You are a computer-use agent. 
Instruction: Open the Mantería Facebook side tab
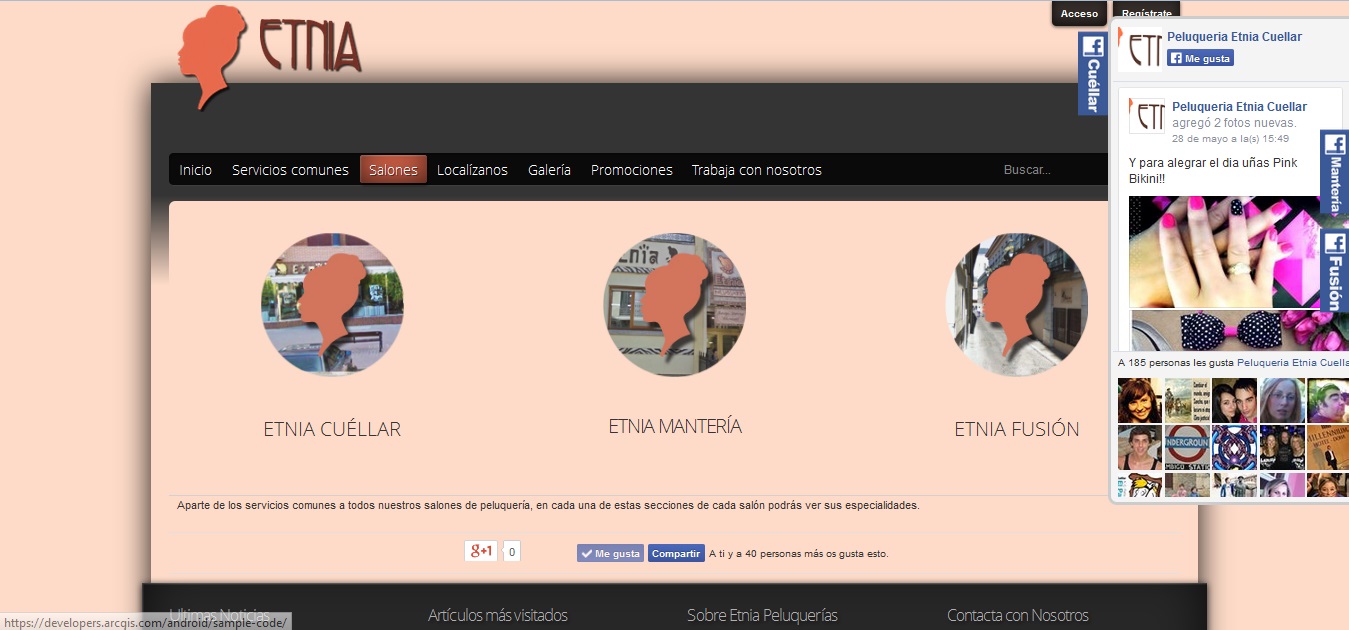point(1334,172)
